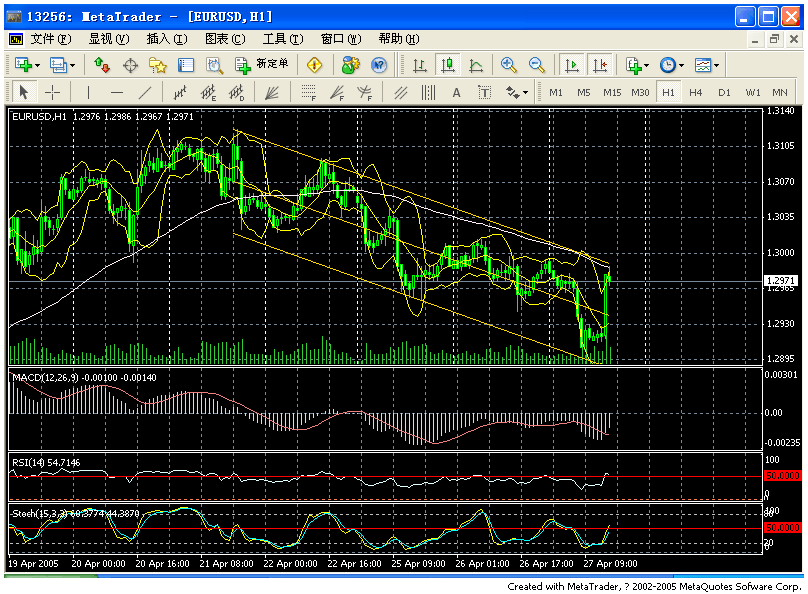This screenshot has width=808, height=594.
Task: Select the H1 timeframe button
Action: coord(668,93)
